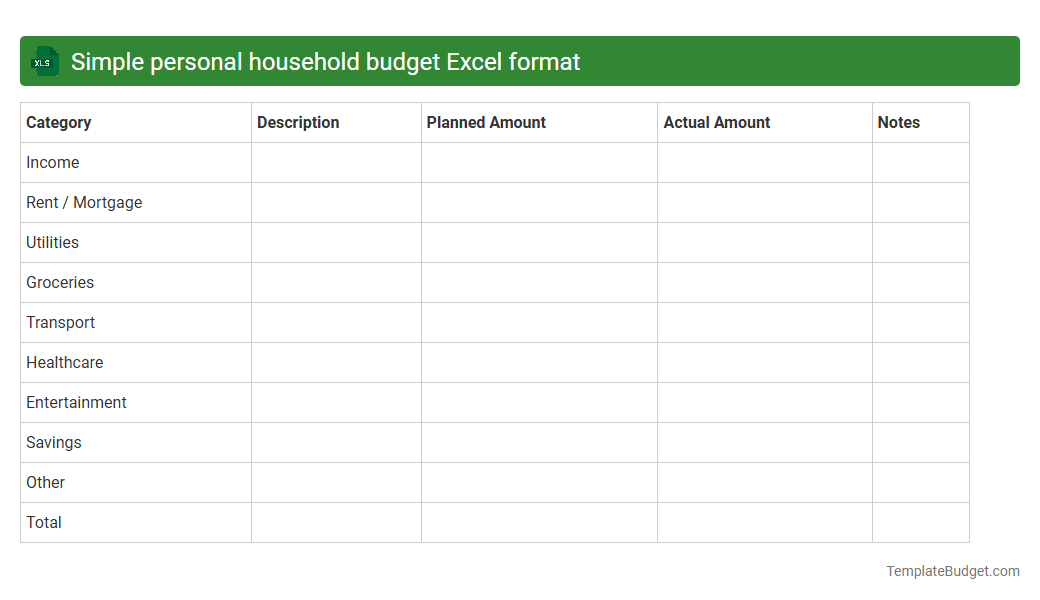Select the Utilities category cell
Image resolution: width=1040 pixels, height=600 pixels.
52,242
